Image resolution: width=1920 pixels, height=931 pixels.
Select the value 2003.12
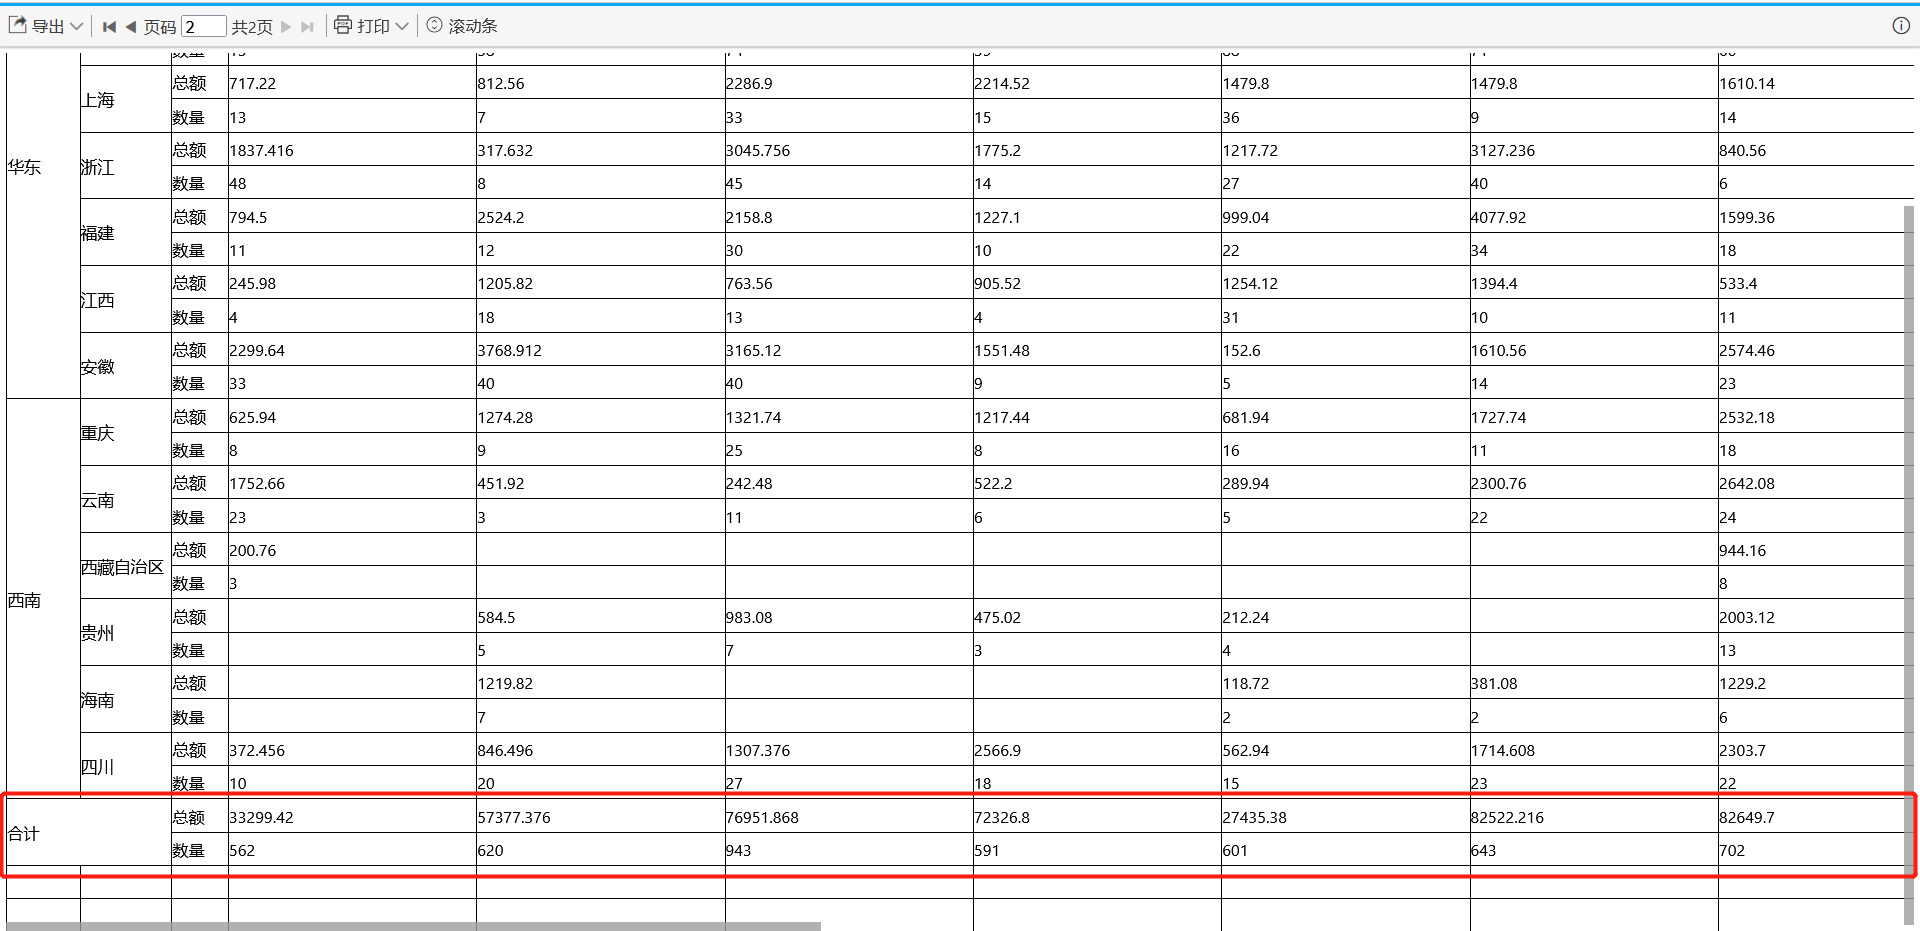pos(1748,618)
